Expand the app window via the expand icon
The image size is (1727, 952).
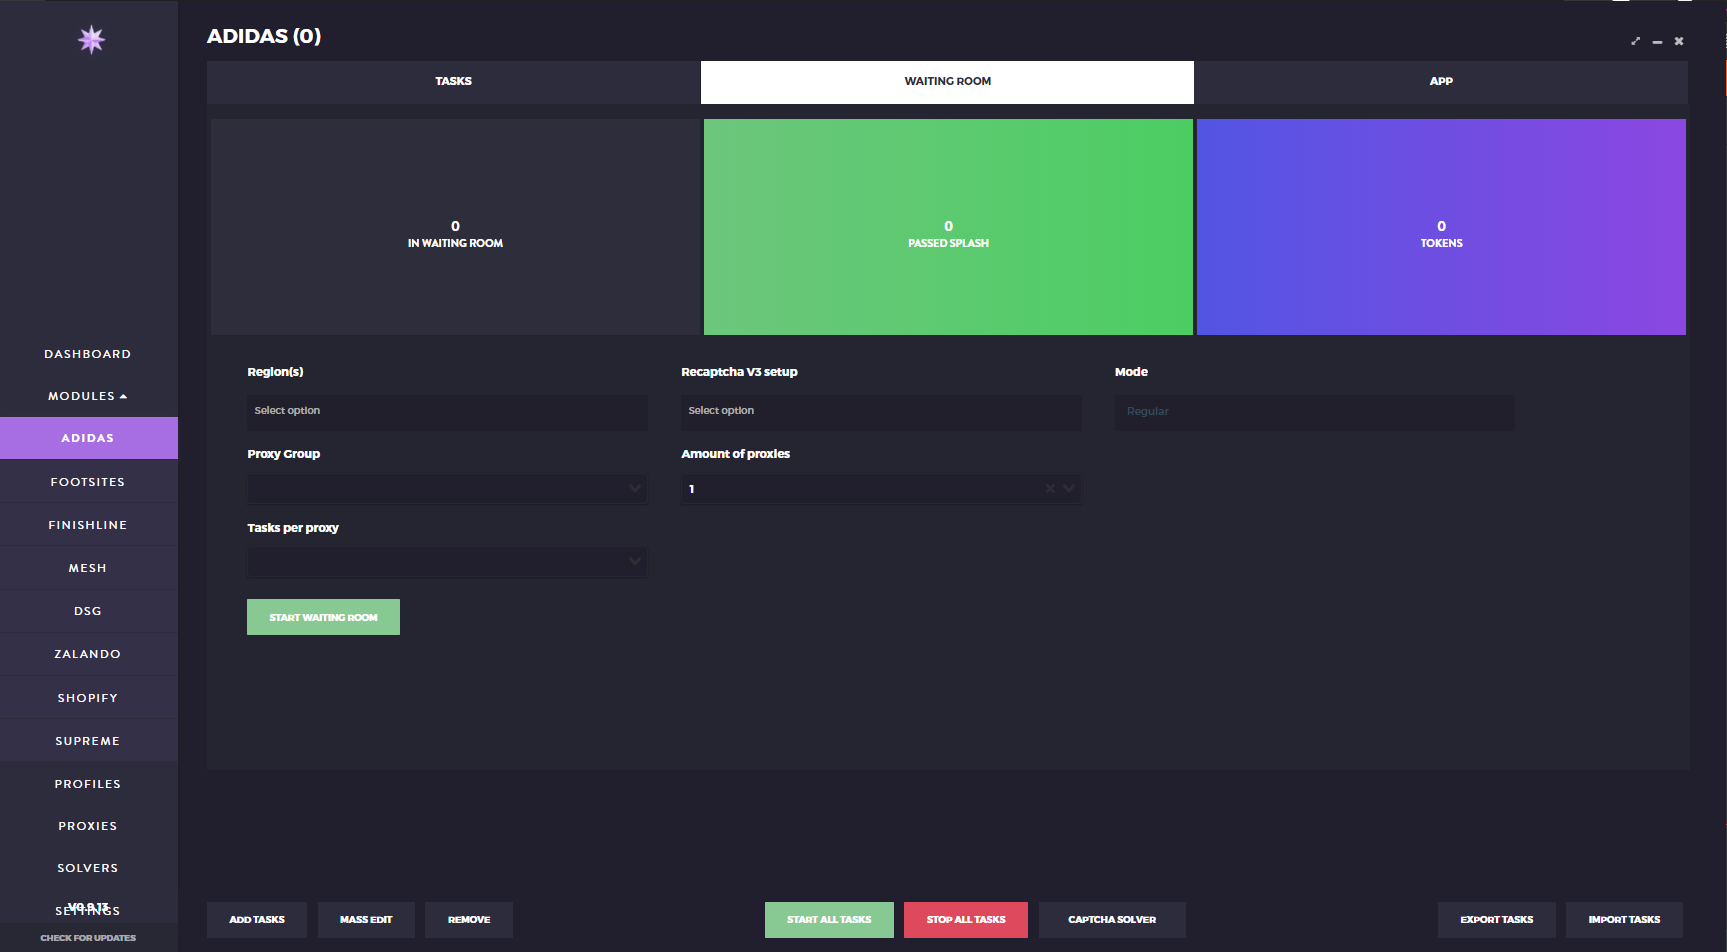(x=1636, y=41)
